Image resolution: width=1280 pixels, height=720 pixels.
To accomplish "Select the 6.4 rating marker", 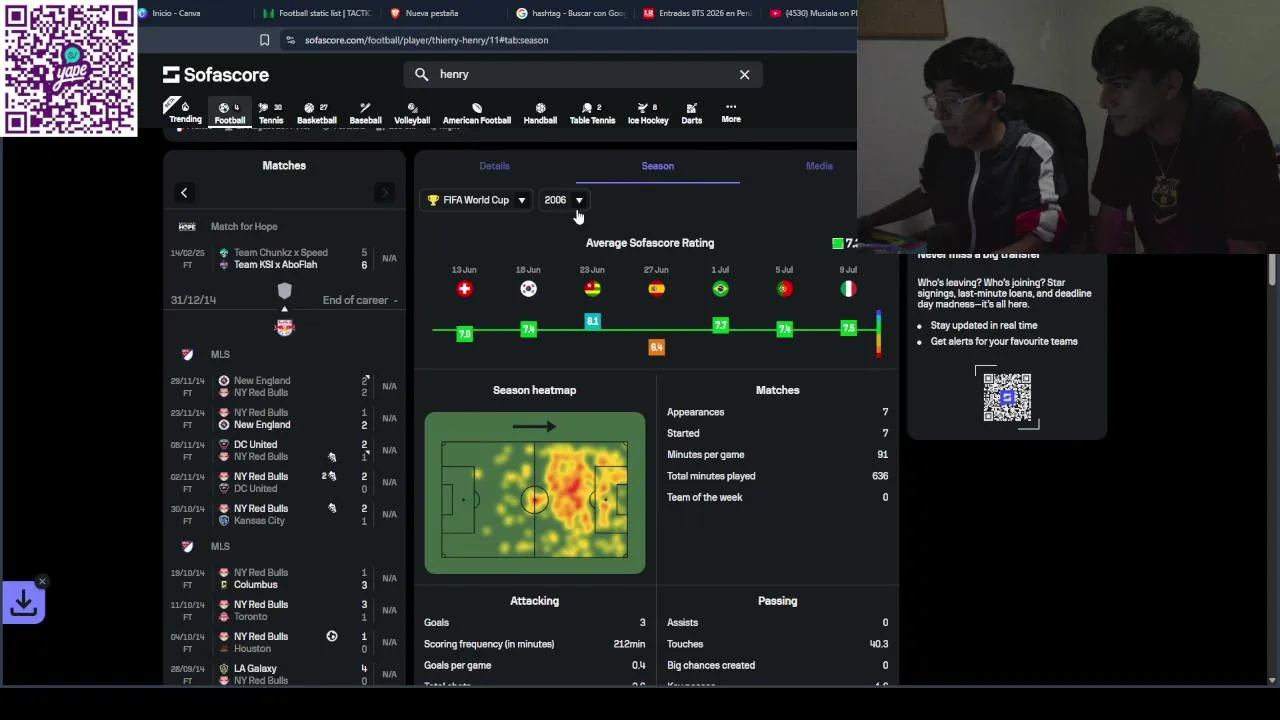I will coord(656,347).
